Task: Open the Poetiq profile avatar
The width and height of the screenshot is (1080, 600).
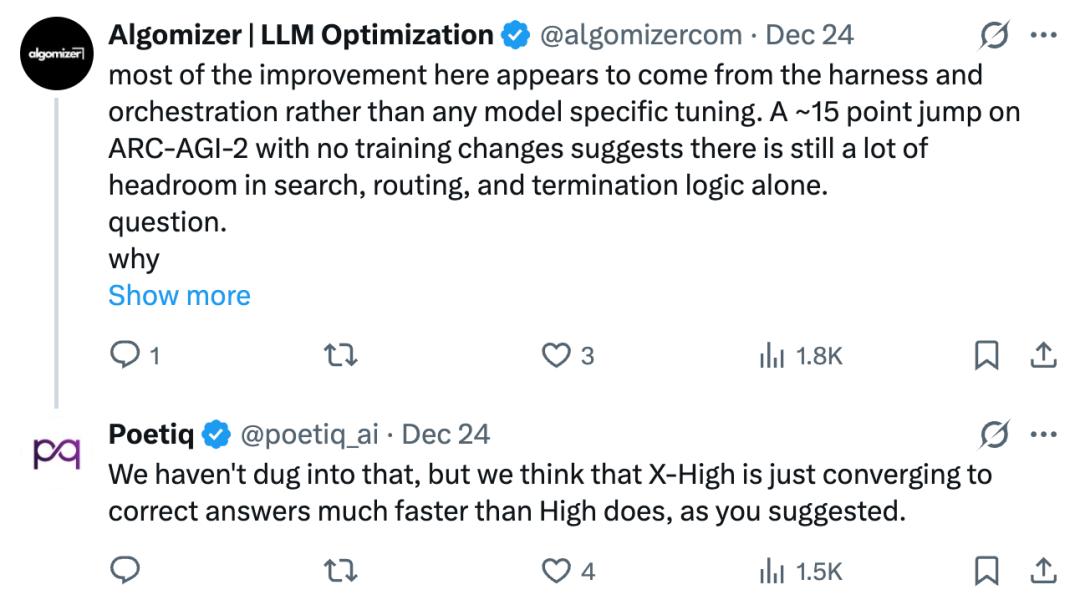Action: 55,452
